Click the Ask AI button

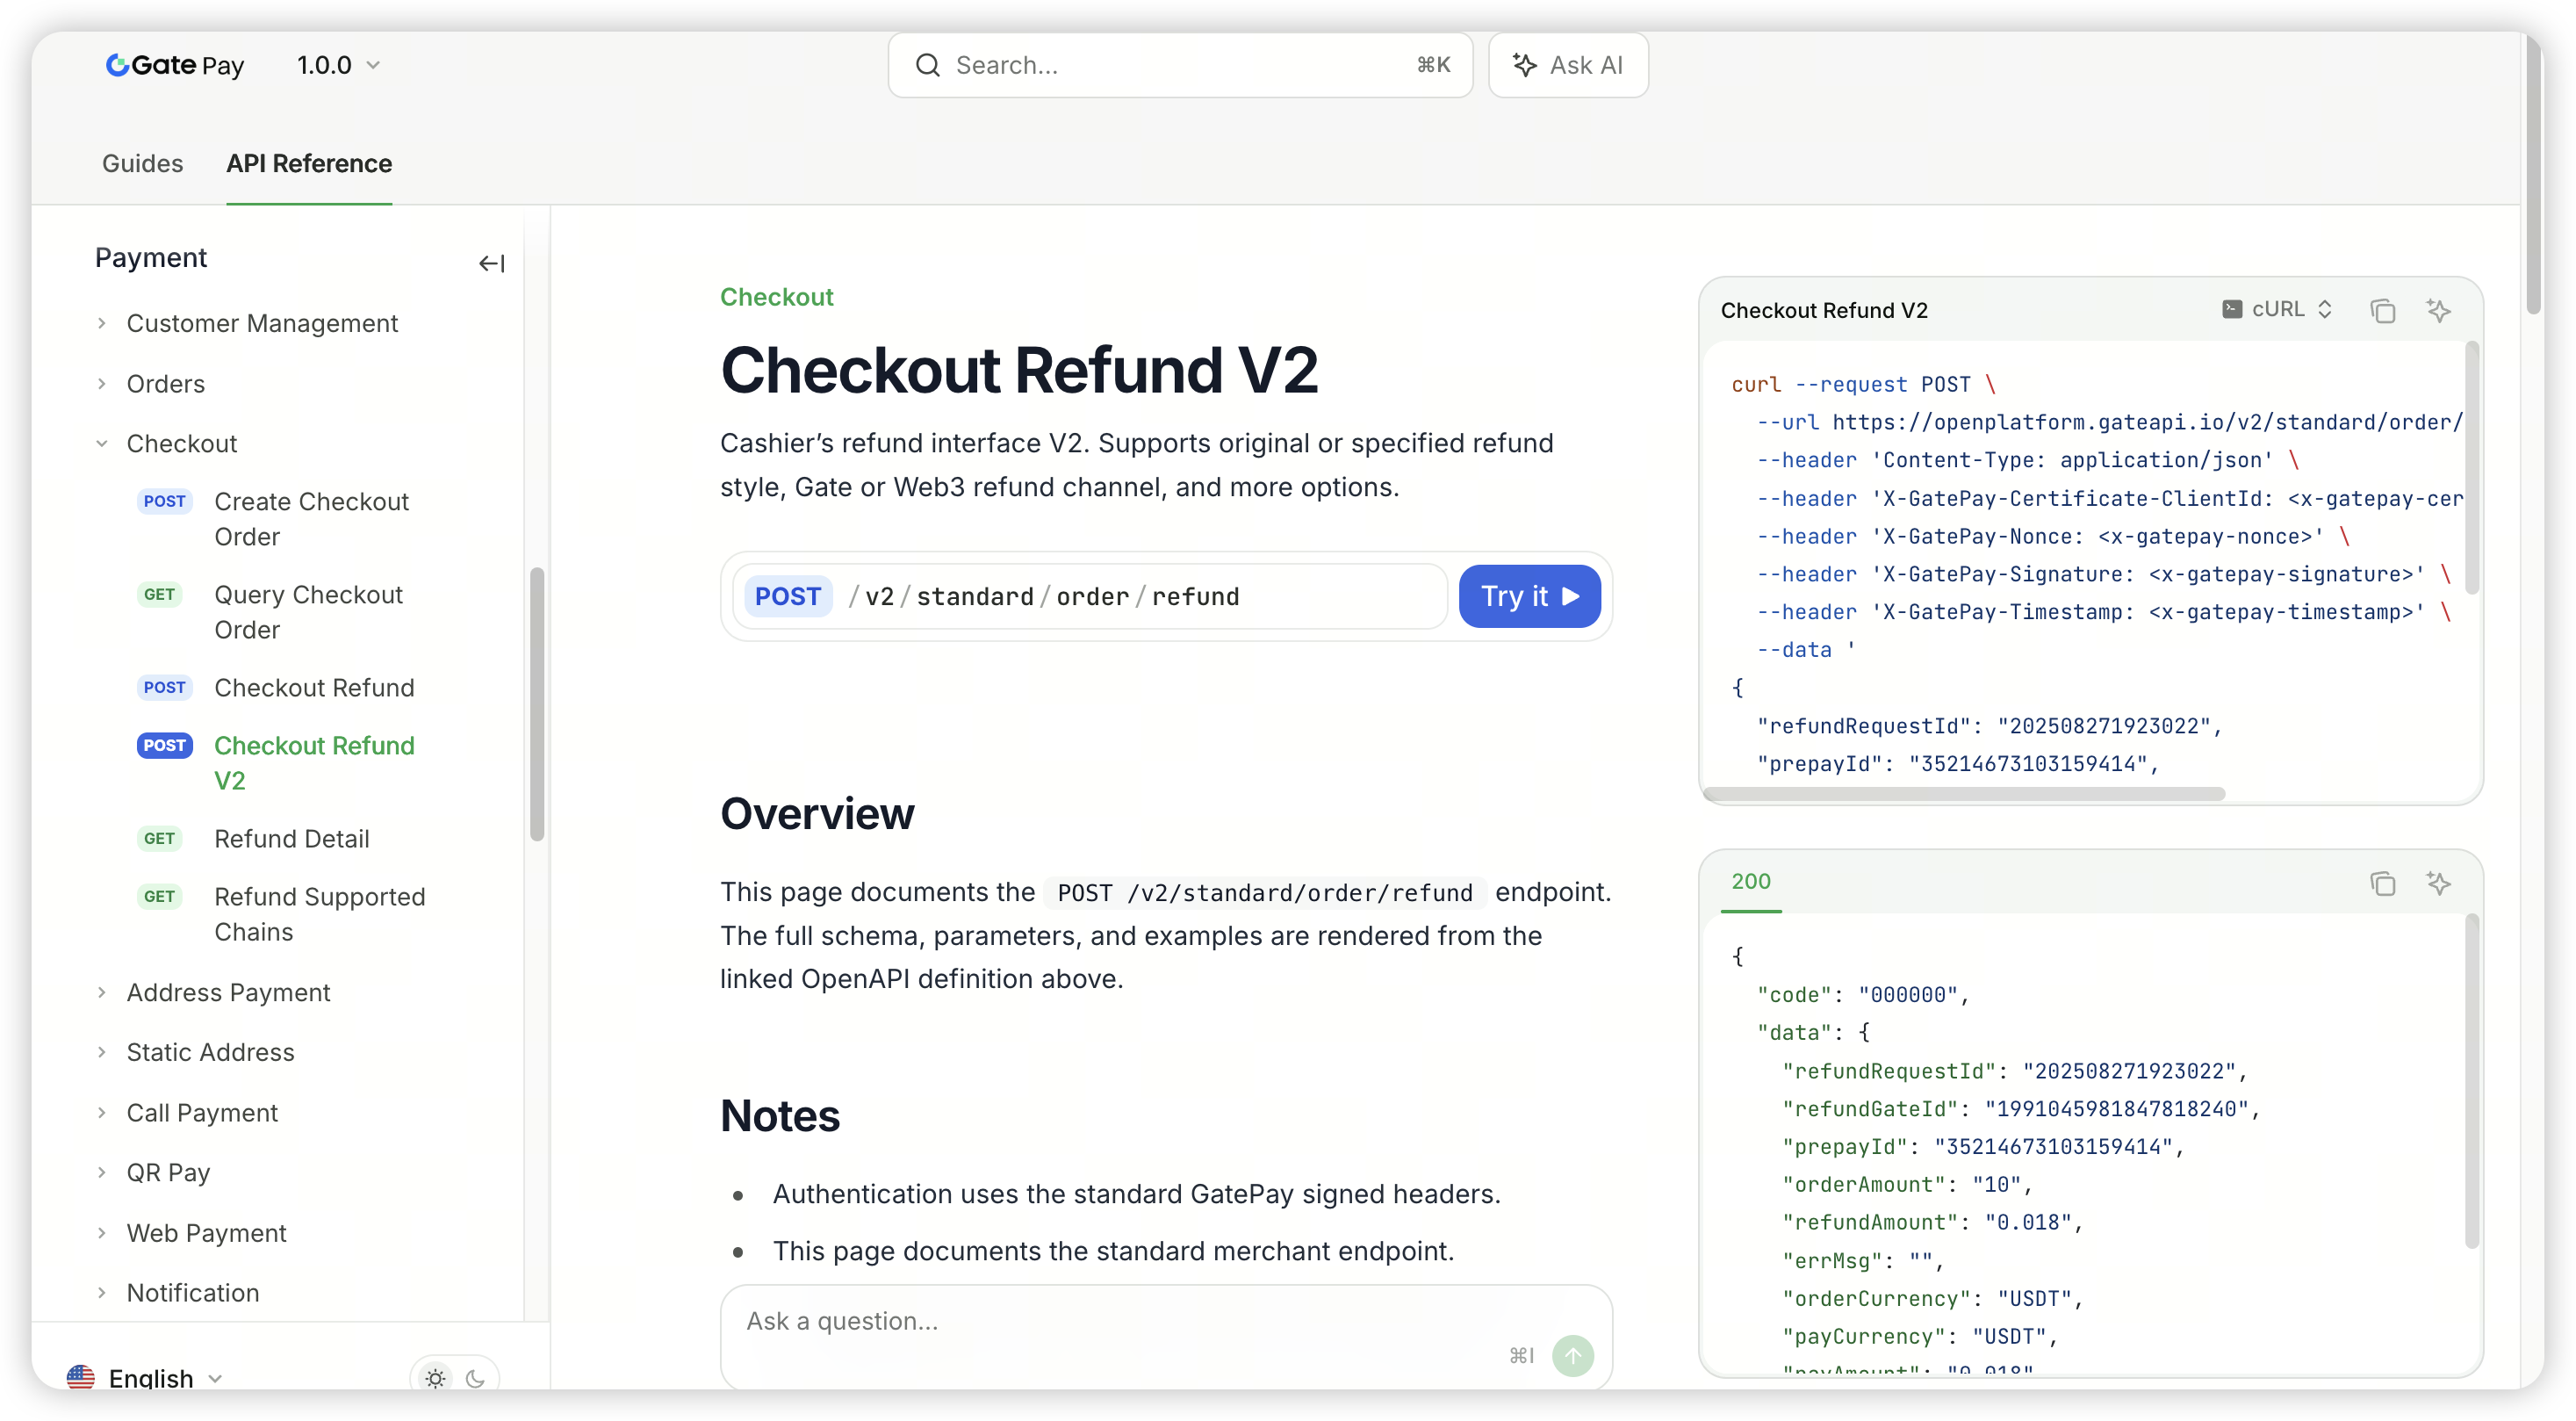tap(1568, 65)
